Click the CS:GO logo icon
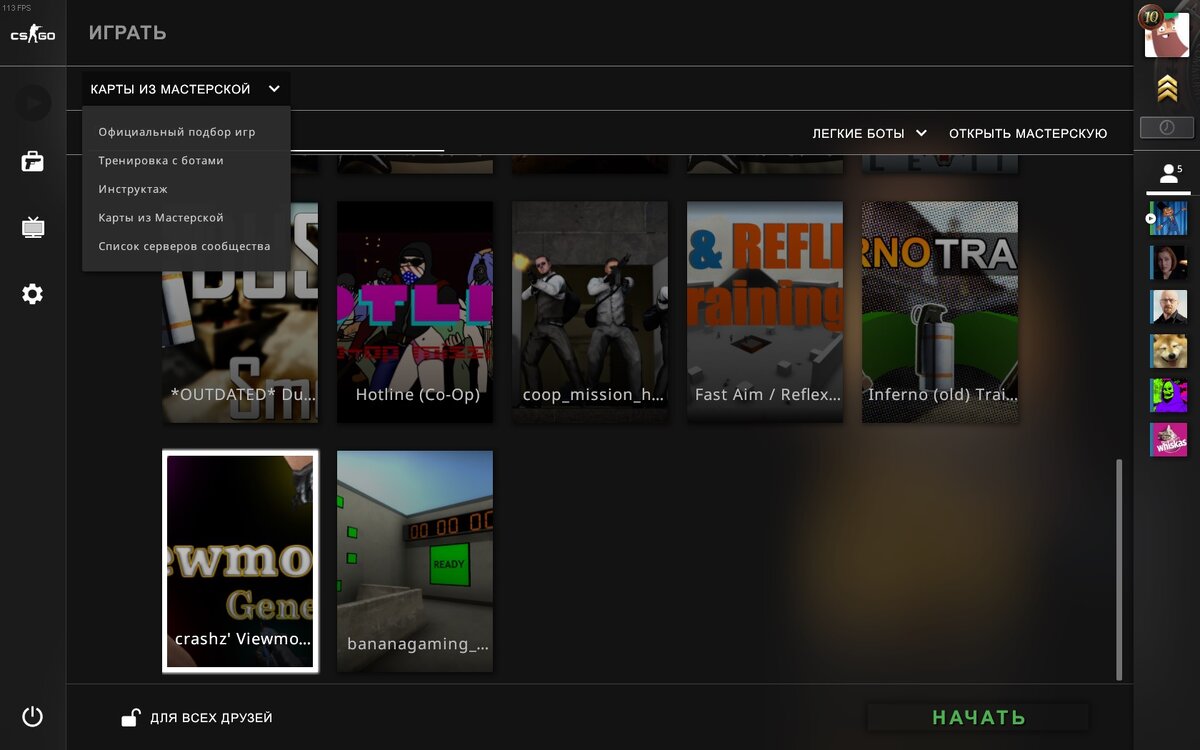The width and height of the screenshot is (1200, 750). click(x=33, y=35)
